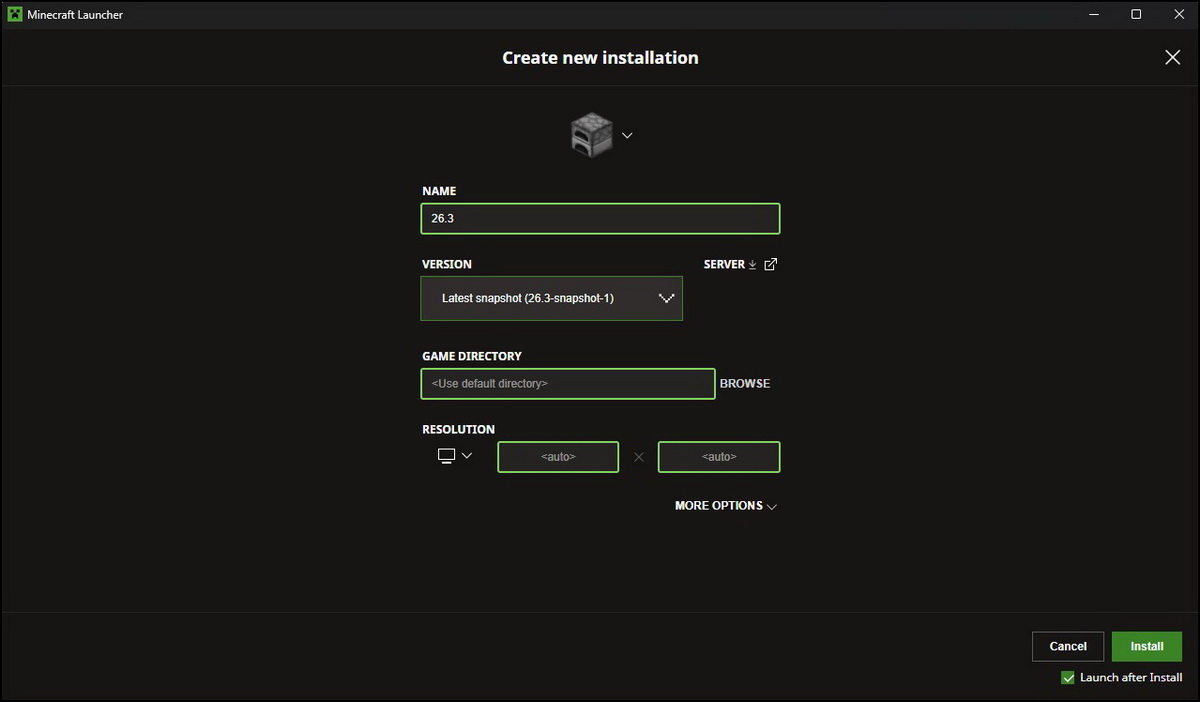Image resolution: width=1200 pixels, height=702 pixels.
Task: Close the Minecraft Launcher window
Action: coord(1181,15)
